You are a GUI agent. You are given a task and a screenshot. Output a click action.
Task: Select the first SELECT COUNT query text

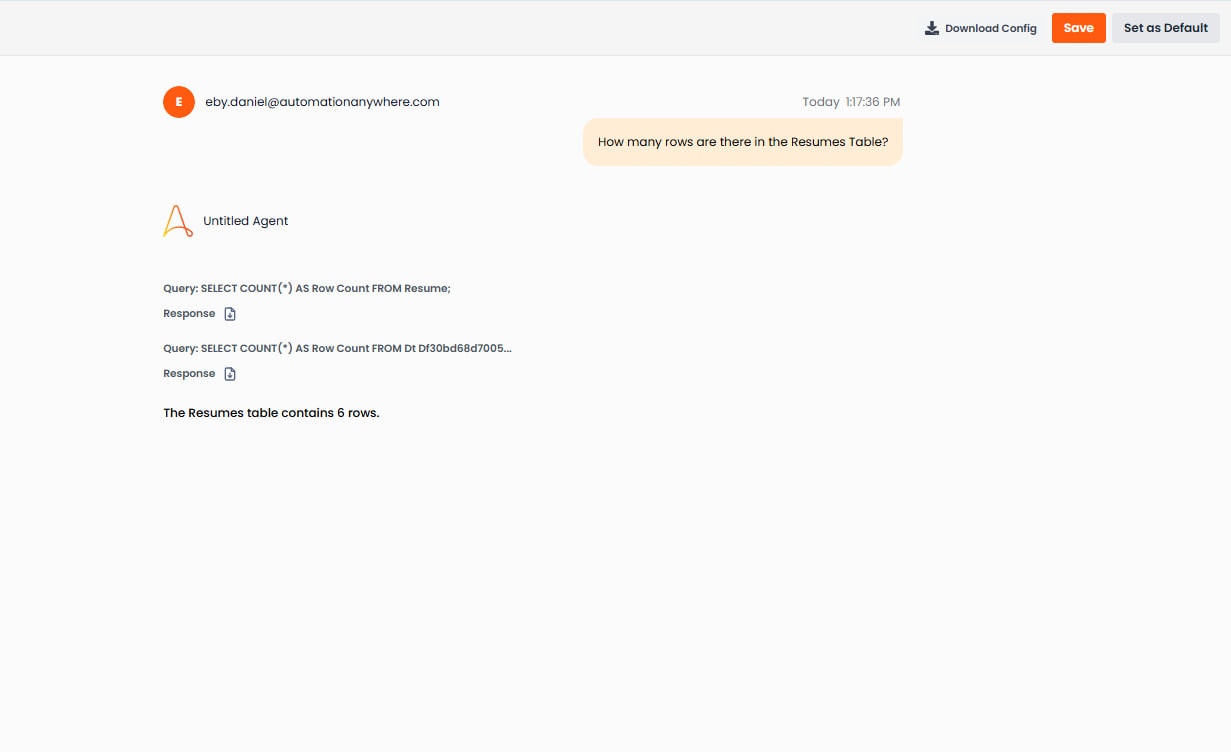[307, 288]
